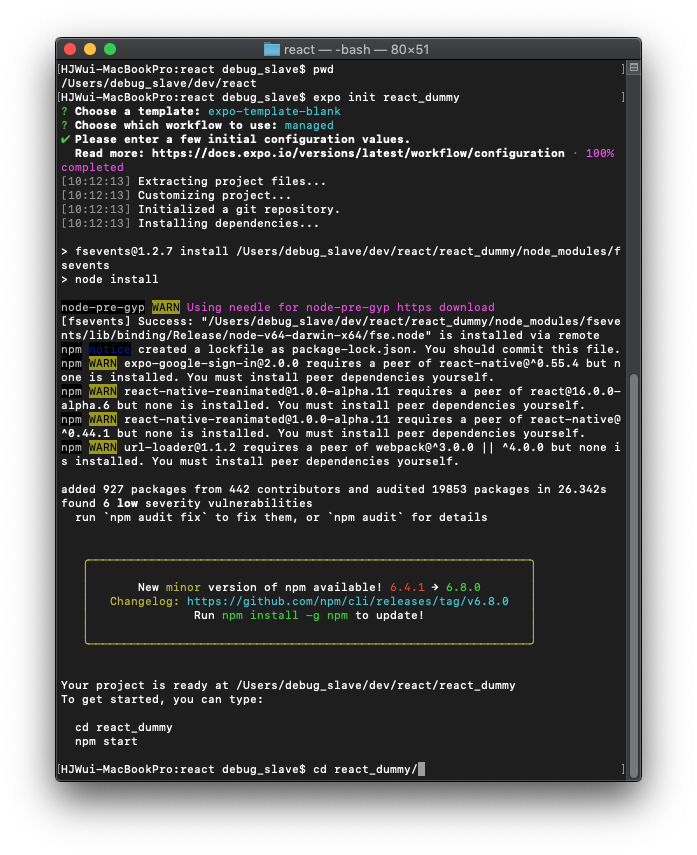Click the text cursor after 'cd react_dummy/'
Image resolution: width=697 pixels, height=855 pixels.
tap(421, 769)
